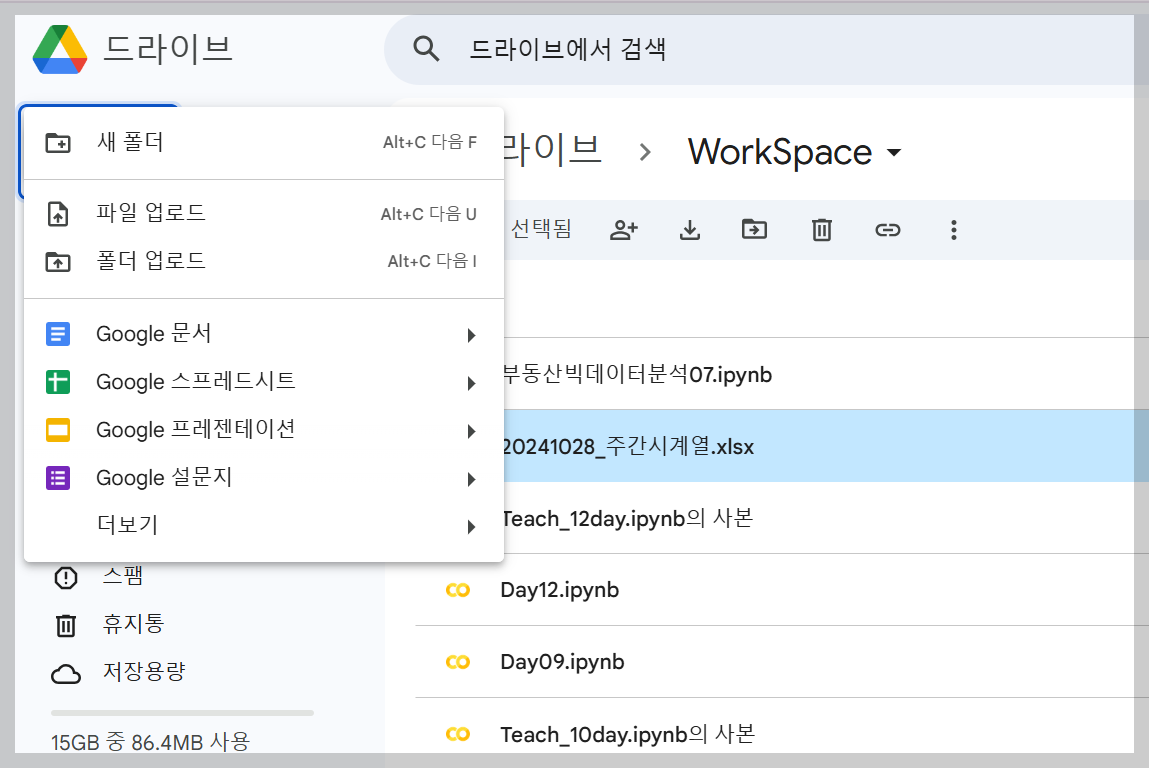Click Colab icon beside Teach_10day.ipynb

457,734
